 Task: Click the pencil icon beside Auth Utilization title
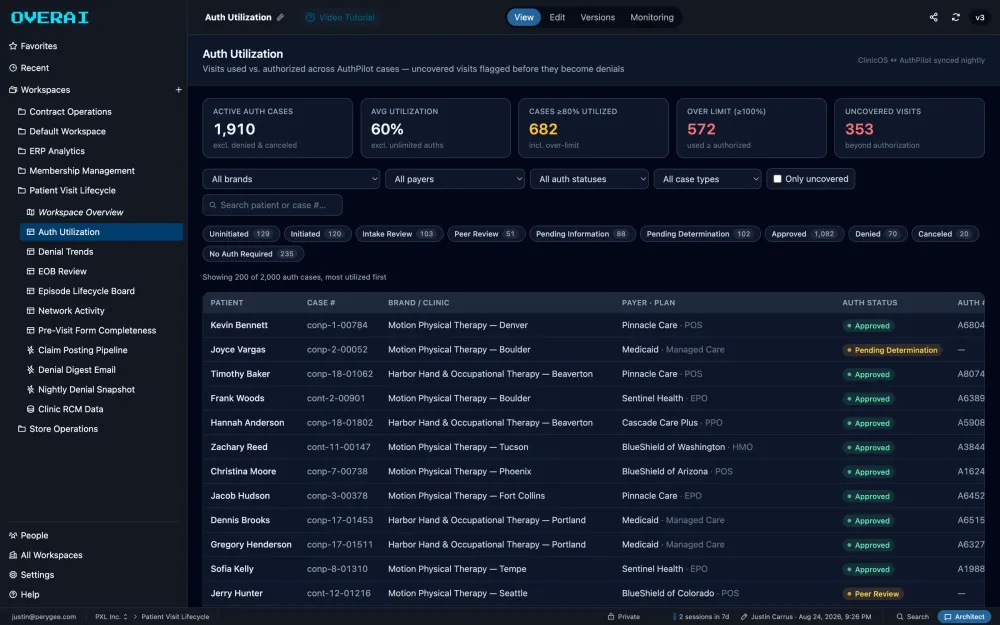[x=280, y=17]
